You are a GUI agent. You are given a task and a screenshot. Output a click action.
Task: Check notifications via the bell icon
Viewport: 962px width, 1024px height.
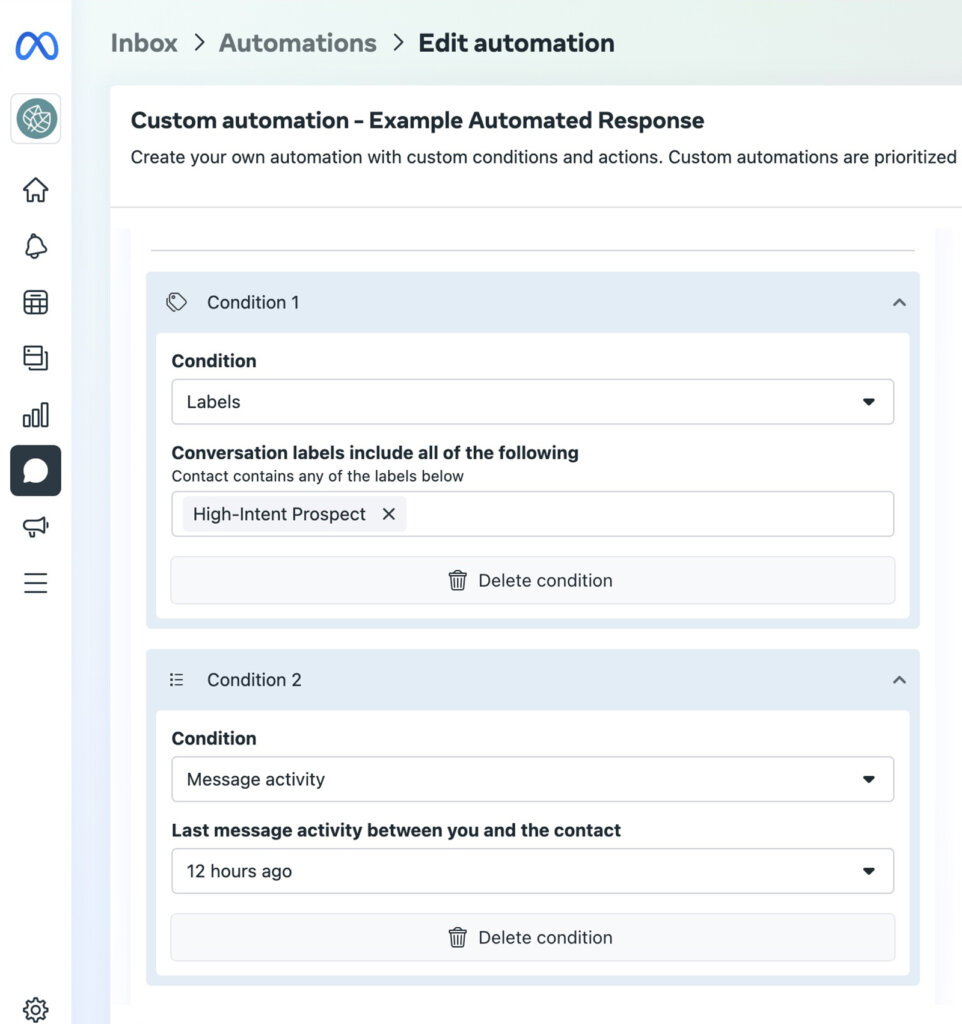coord(35,246)
